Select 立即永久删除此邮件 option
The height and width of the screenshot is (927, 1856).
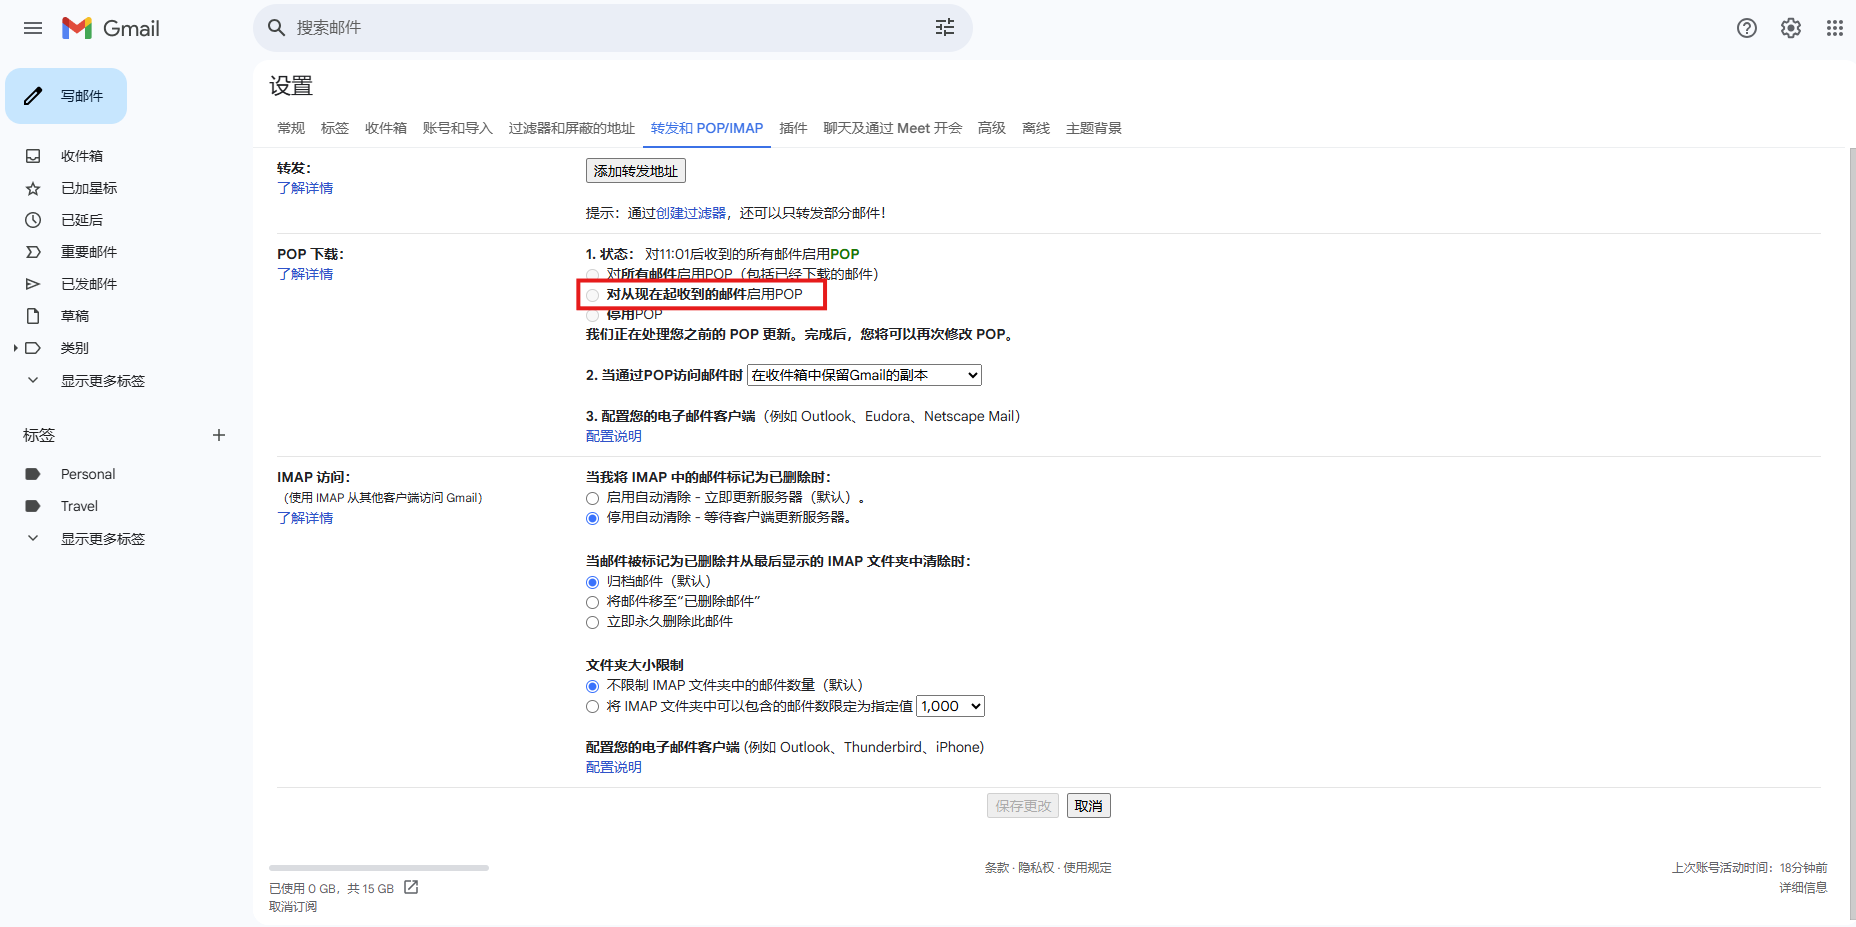pos(592,621)
